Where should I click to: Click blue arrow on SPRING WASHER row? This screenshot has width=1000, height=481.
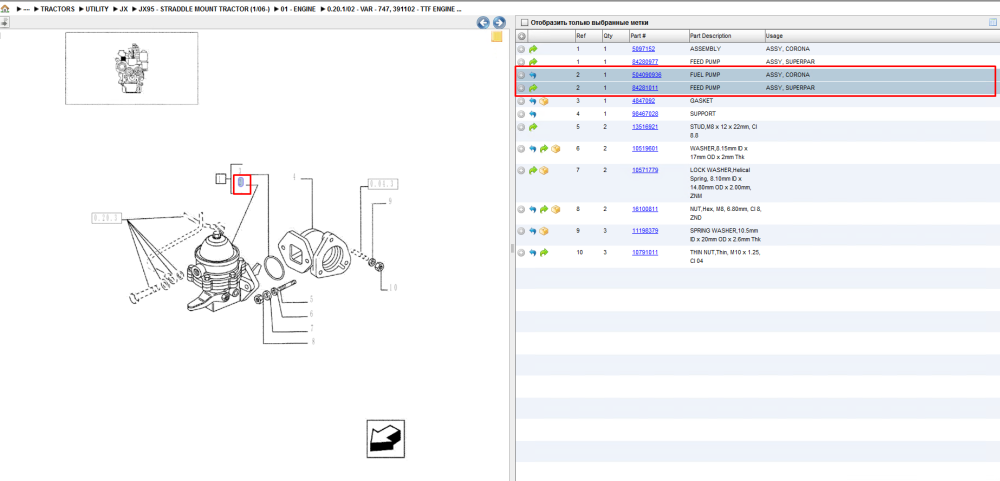(533, 231)
